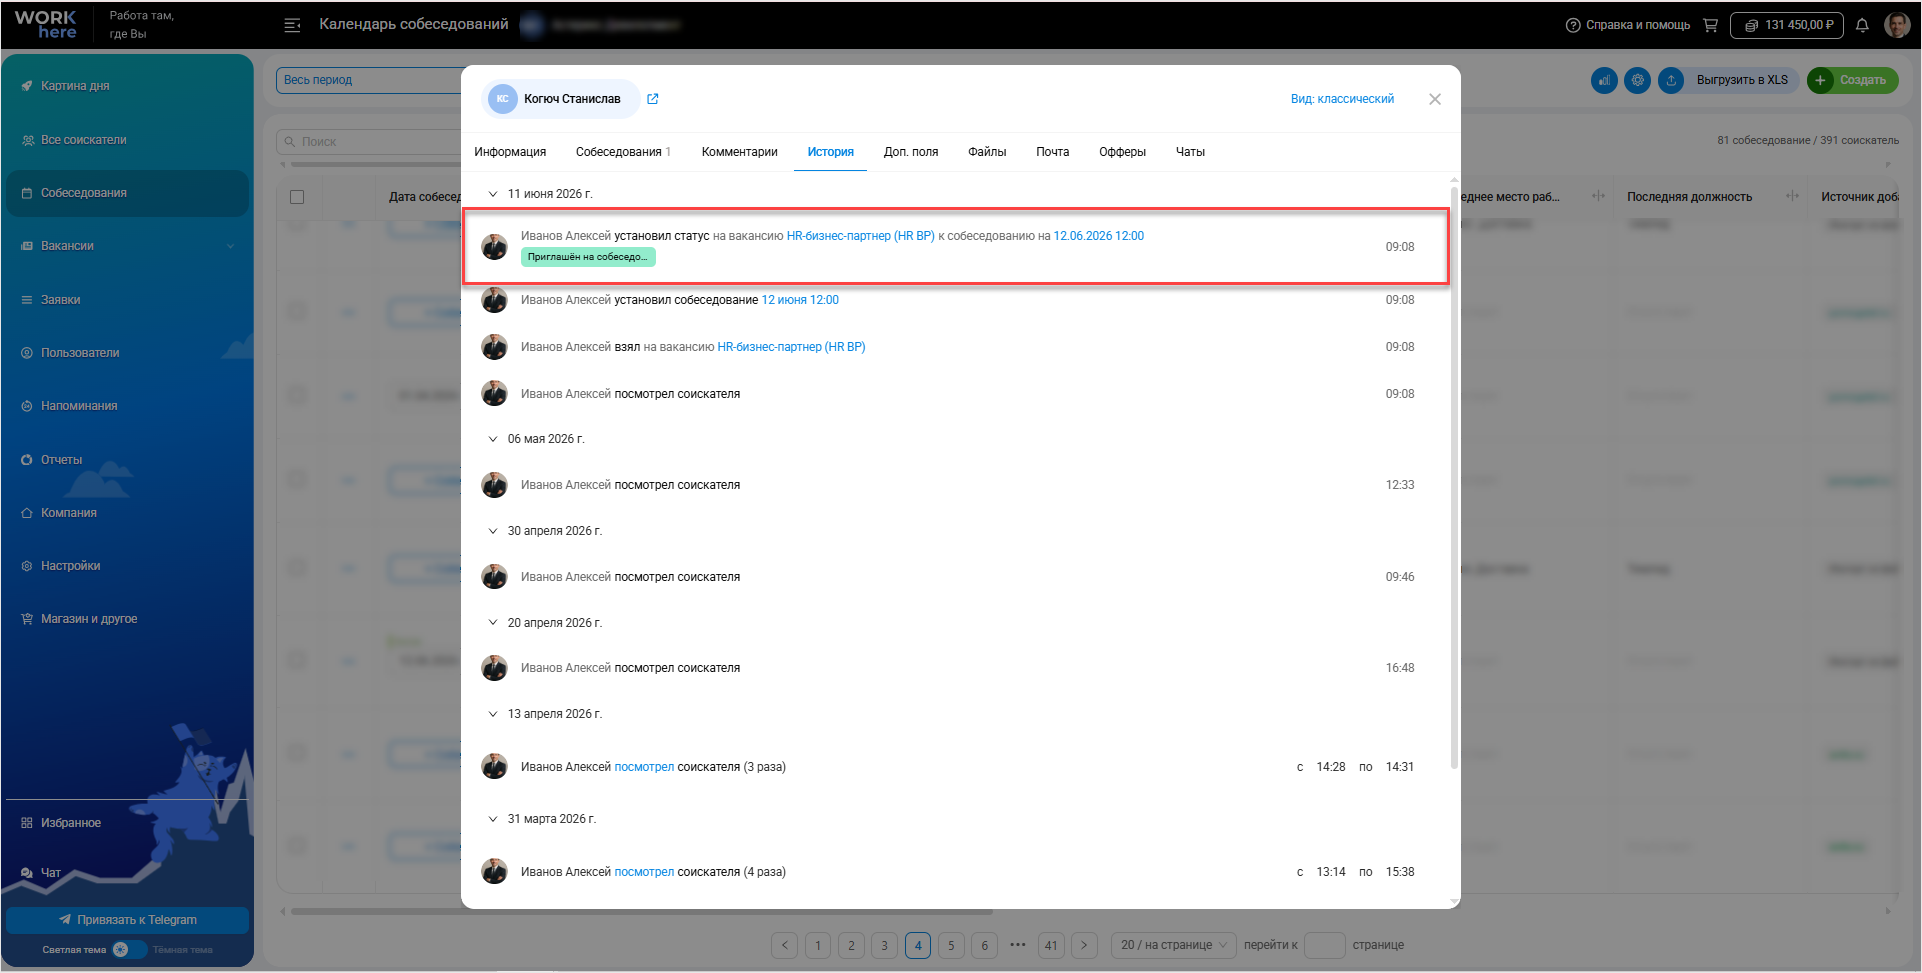Open 20 / на странице dropdown
Viewport: 1922px width, 973px height.
pos(1174,945)
